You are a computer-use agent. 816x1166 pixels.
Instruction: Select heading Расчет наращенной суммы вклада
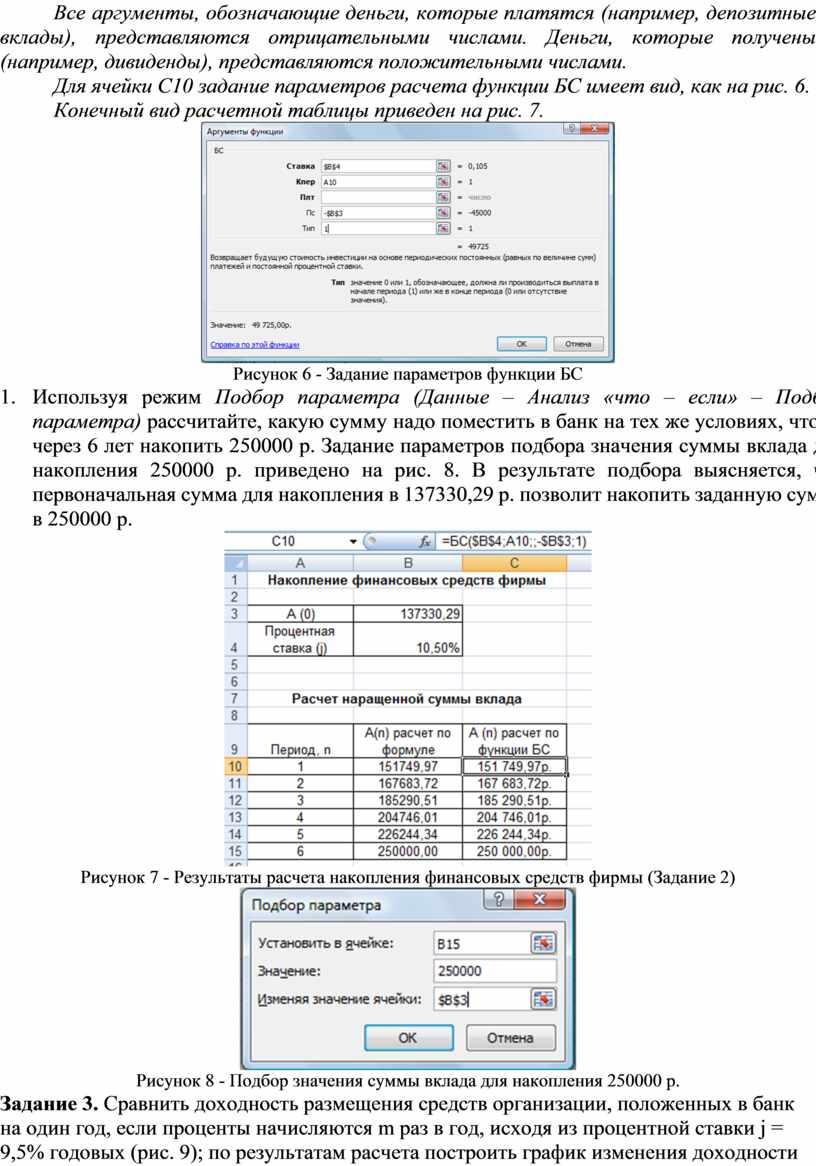[x=406, y=699]
